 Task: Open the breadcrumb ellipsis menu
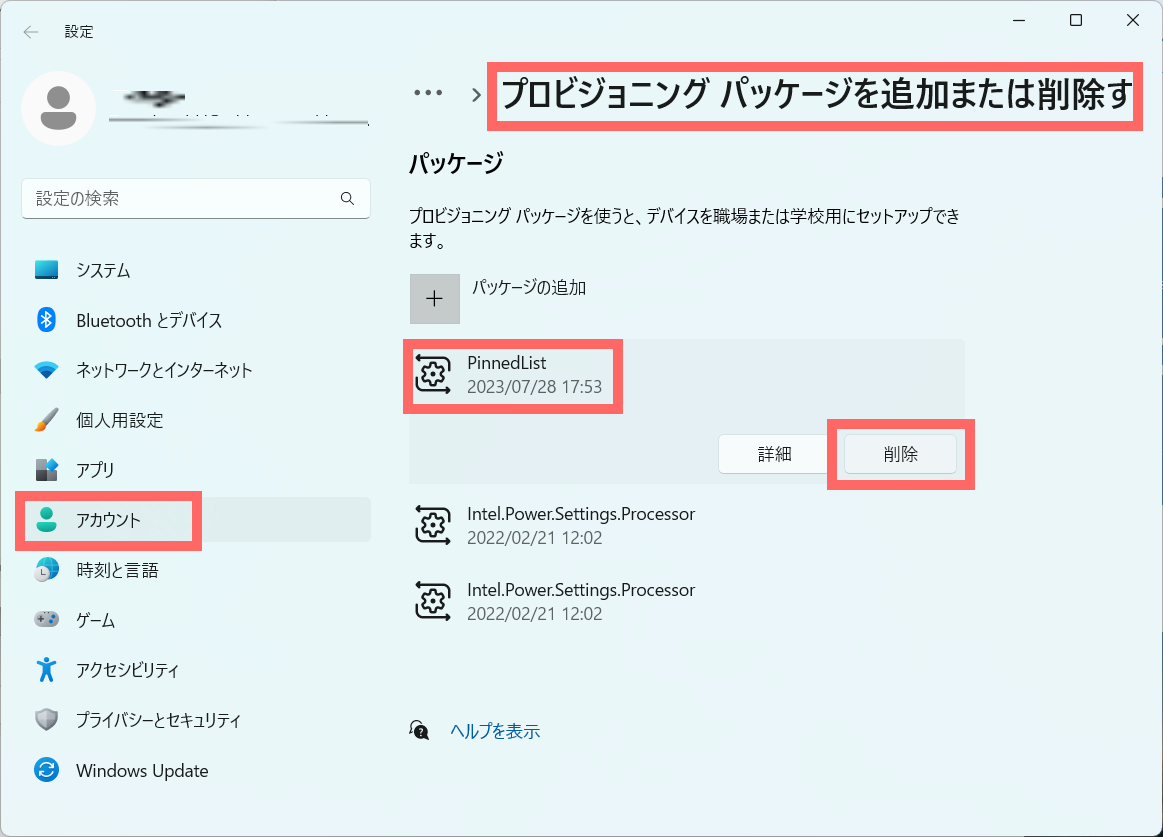428,91
